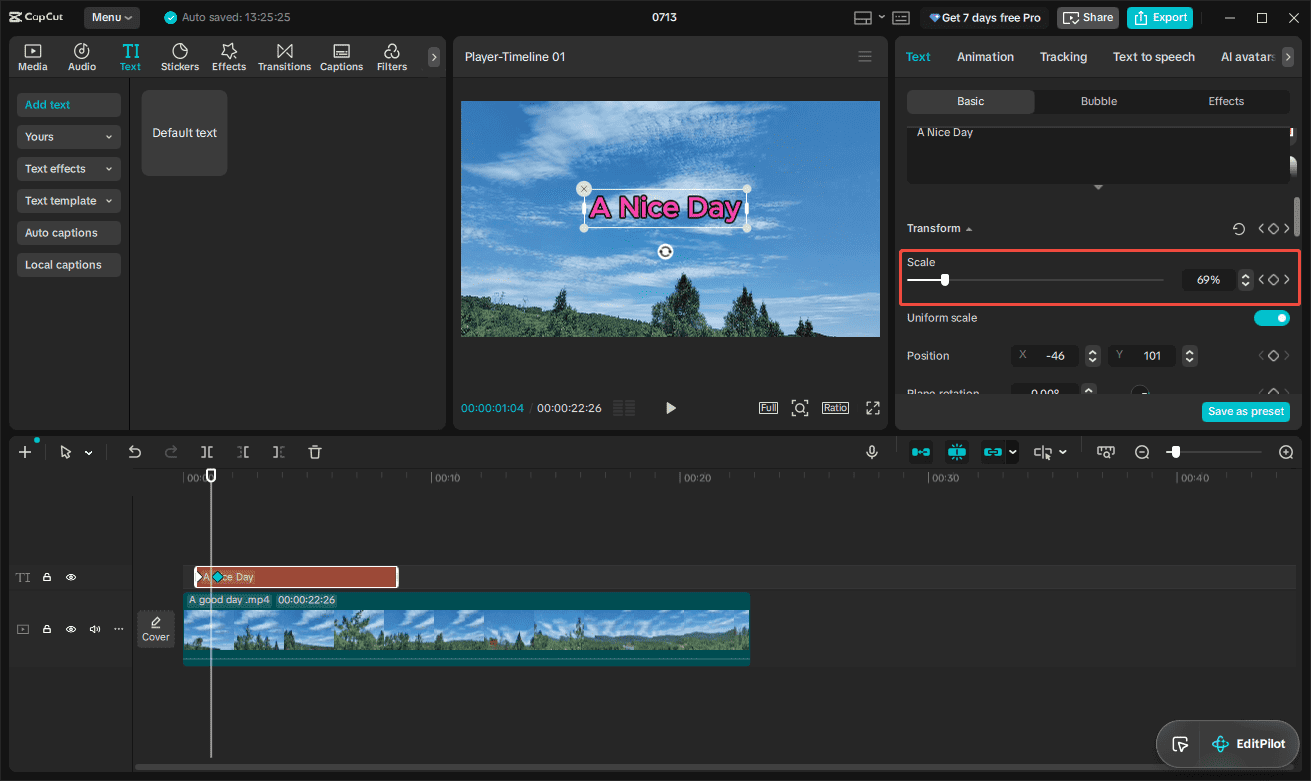Click Save as preset
Image resolution: width=1311 pixels, height=781 pixels.
tap(1246, 412)
